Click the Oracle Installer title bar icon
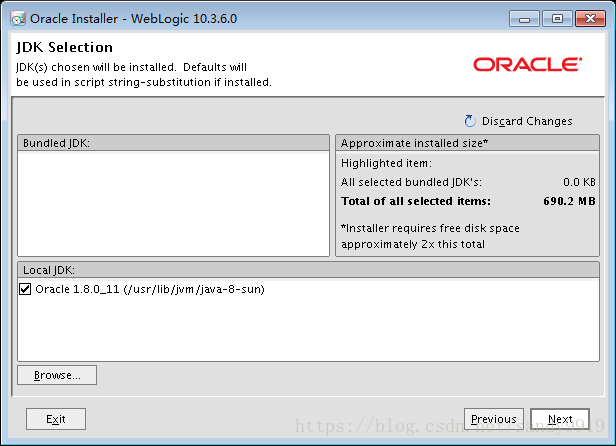The width and height of the screenshot is (616, 446). [x=18, y=18]
